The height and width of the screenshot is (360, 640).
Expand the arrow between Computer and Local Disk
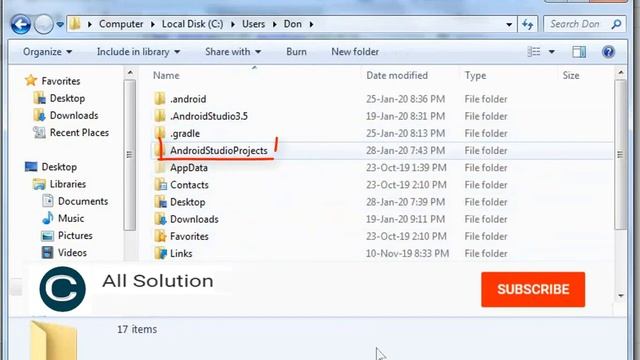click(153, 24)
